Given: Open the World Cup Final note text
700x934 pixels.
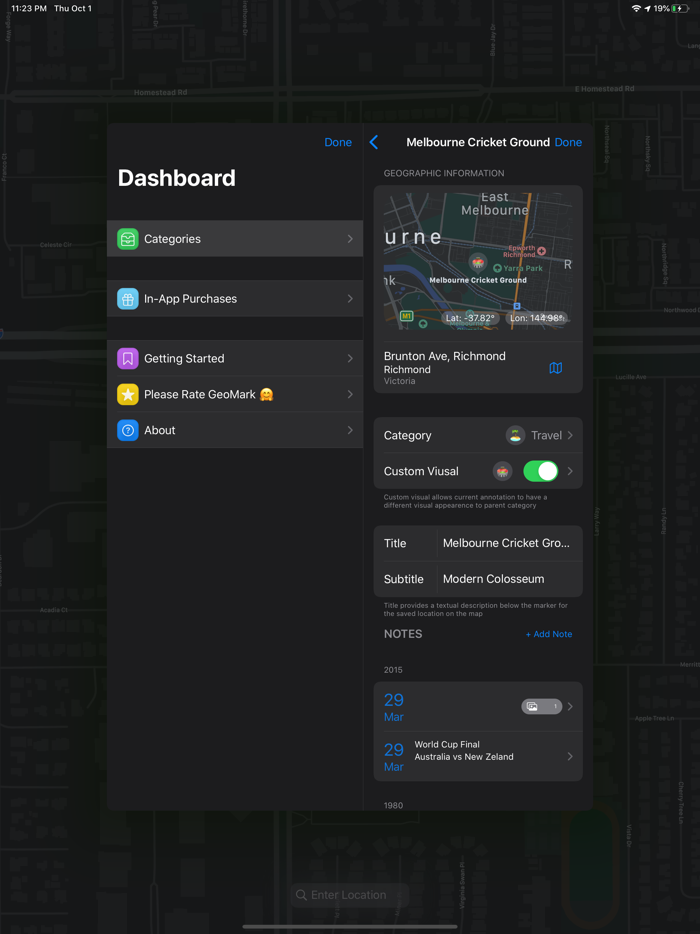Looking at the screenshot, I should coord(464,751).
